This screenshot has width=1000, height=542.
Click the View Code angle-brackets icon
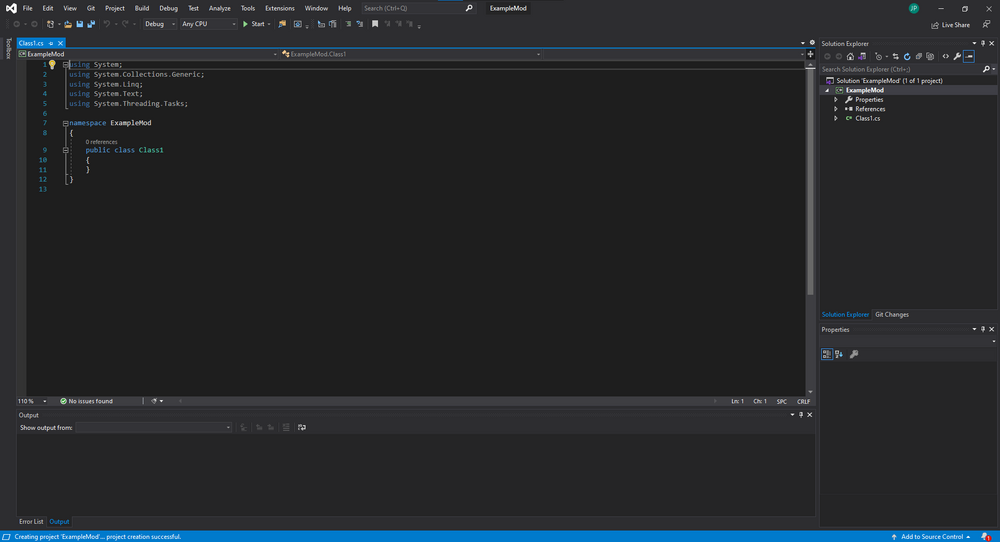[946, 57]
